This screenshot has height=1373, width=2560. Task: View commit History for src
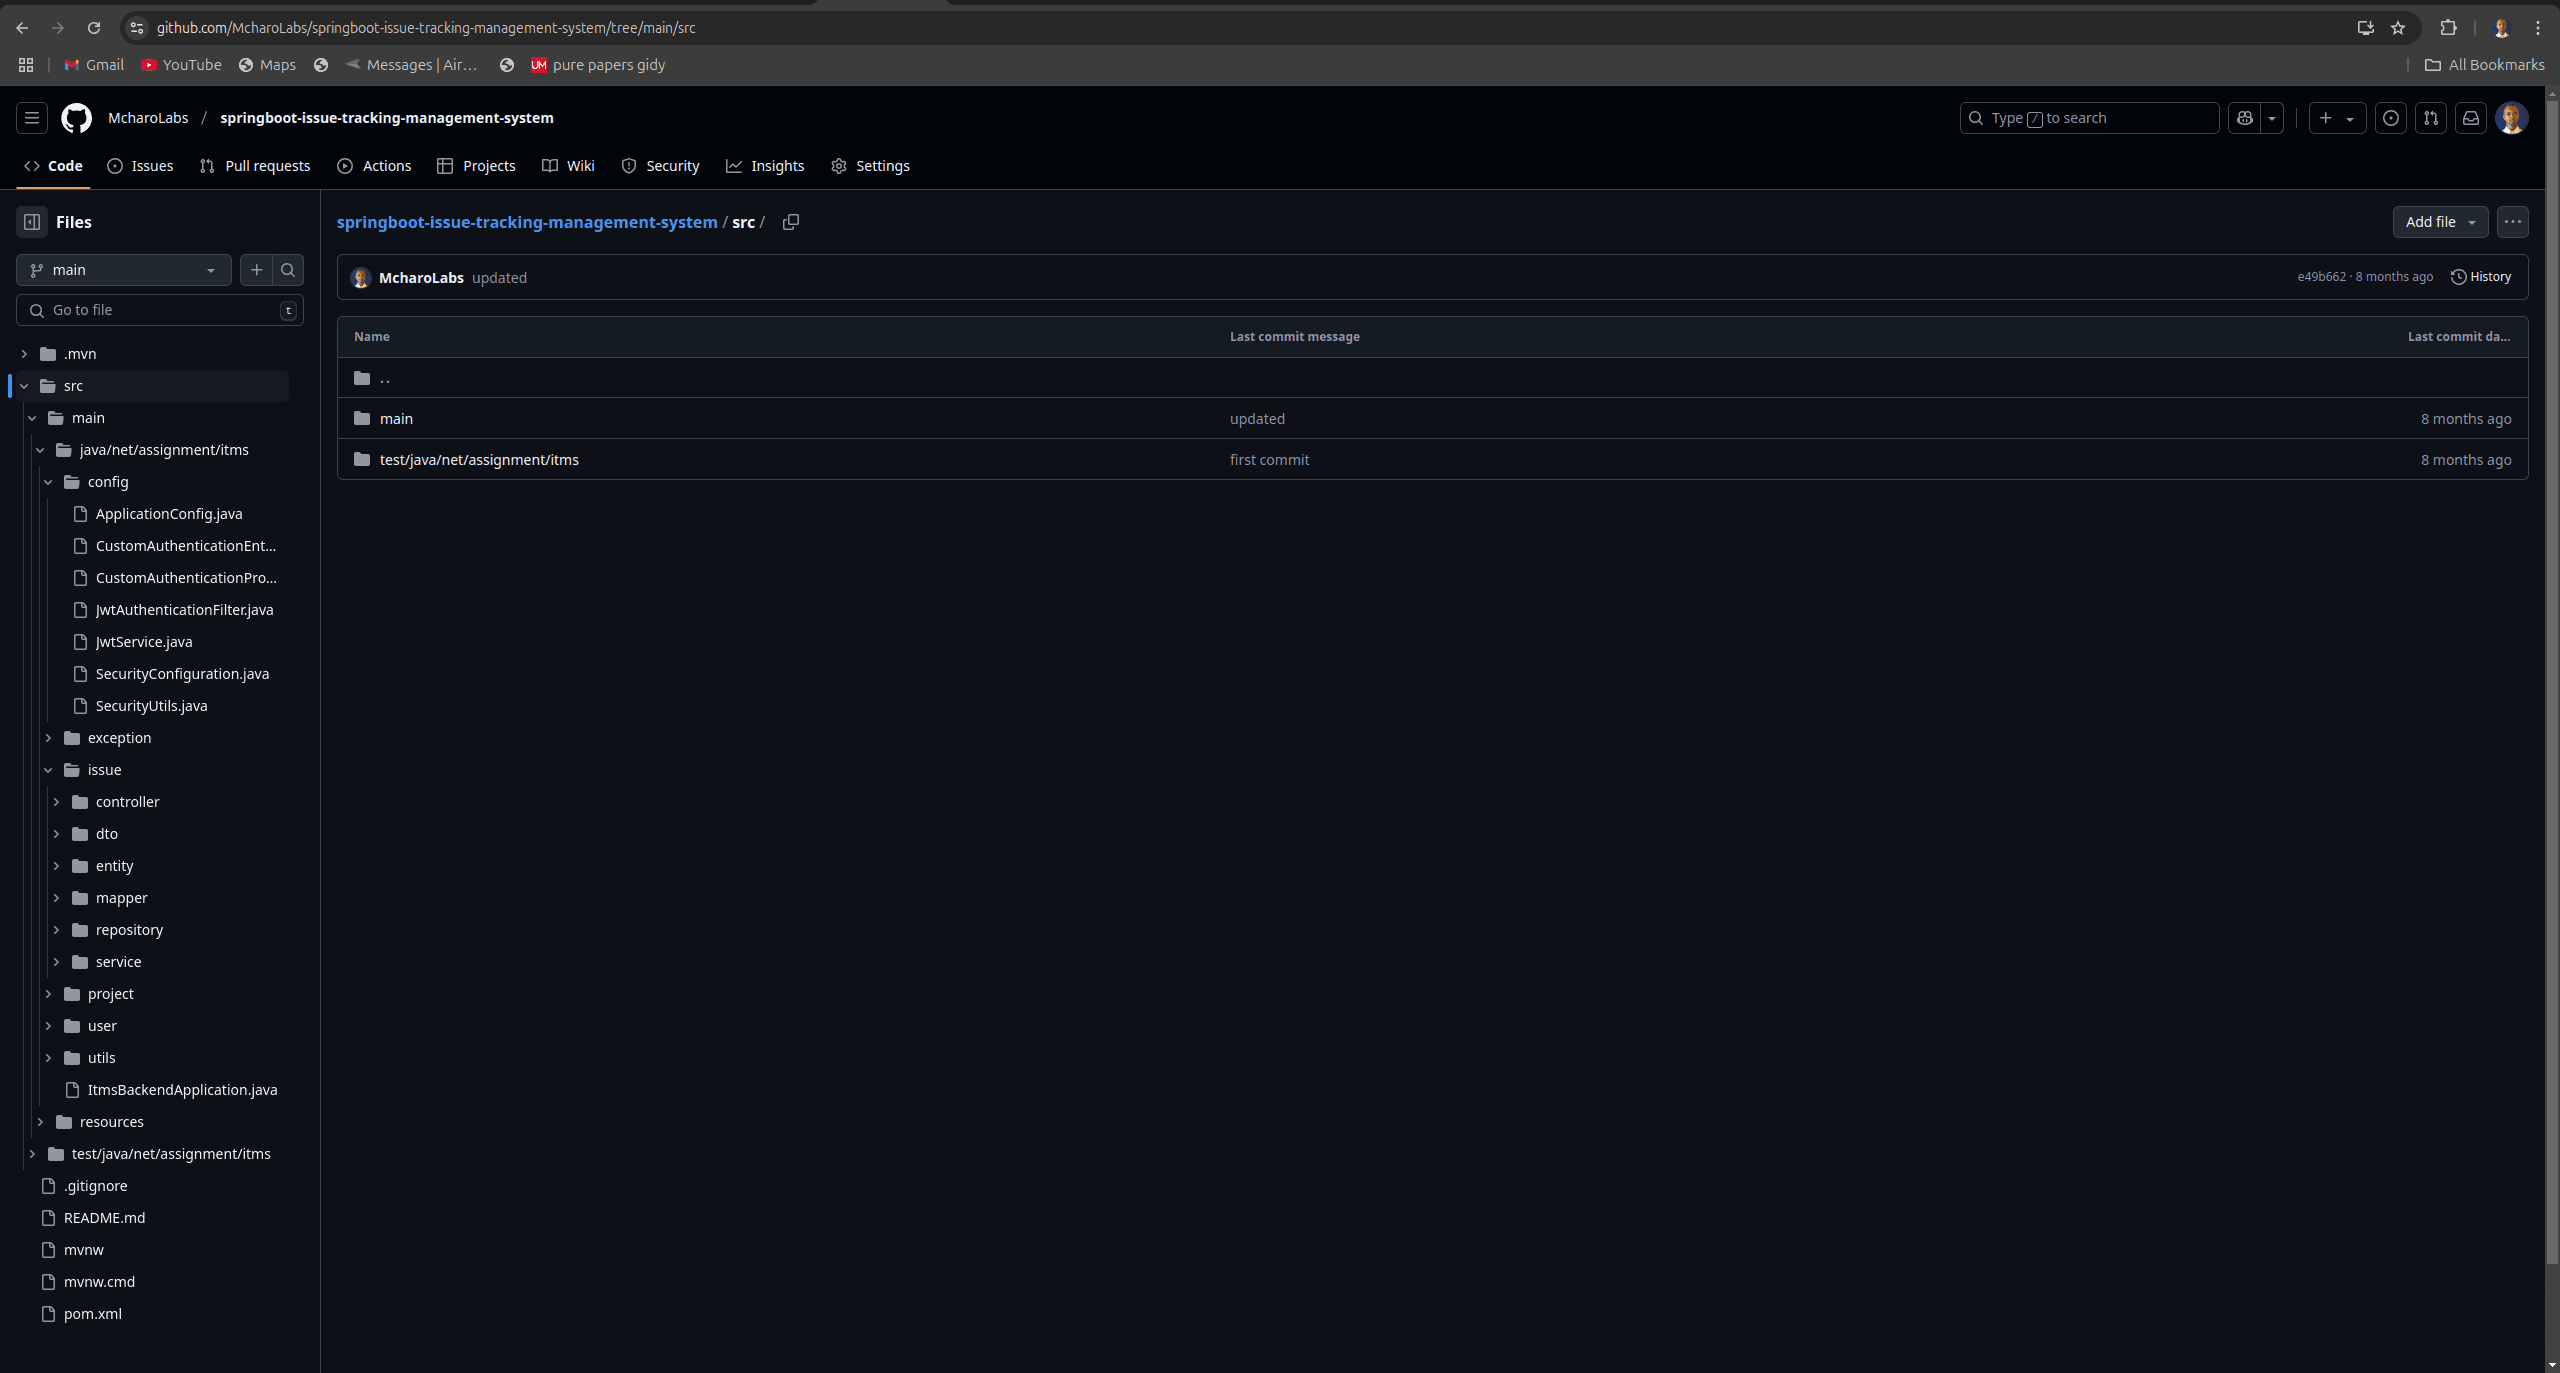[x=2482, y=277]
